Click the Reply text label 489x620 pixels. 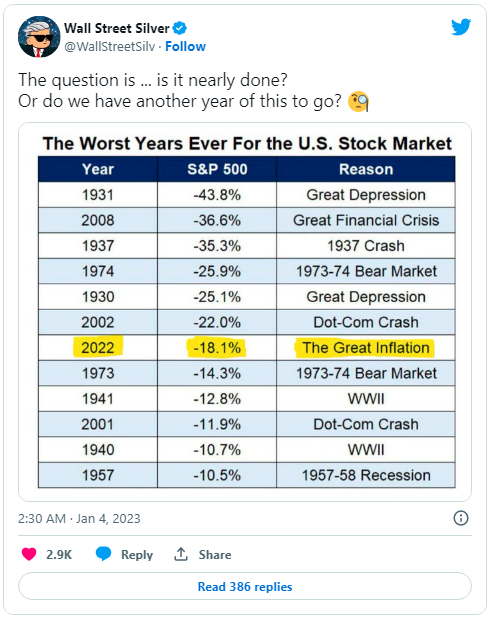point(137,555)
